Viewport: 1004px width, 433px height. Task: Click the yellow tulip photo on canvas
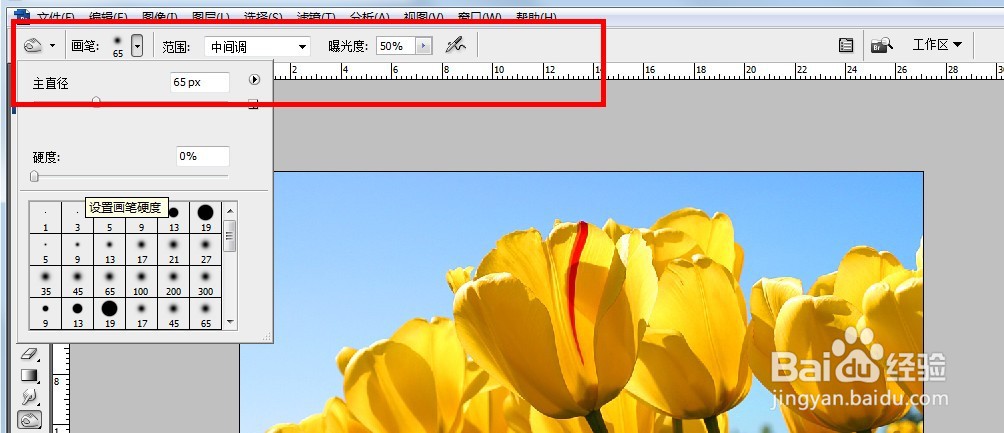click(x=581, y=302)
